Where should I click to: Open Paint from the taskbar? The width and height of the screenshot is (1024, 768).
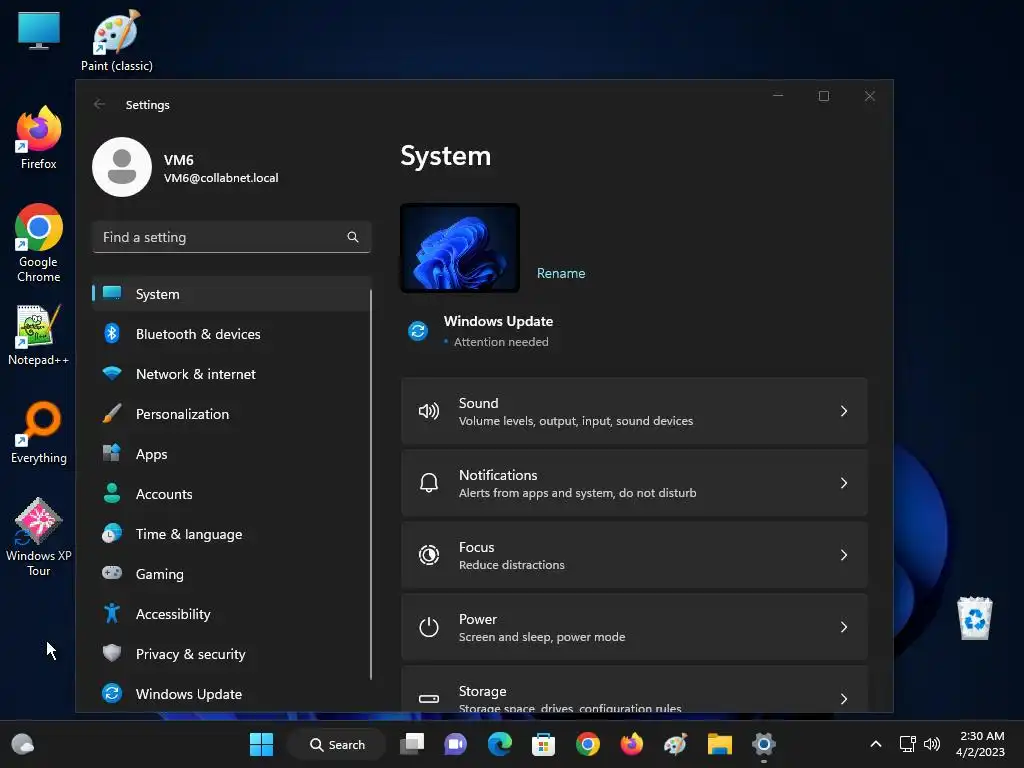675,744
